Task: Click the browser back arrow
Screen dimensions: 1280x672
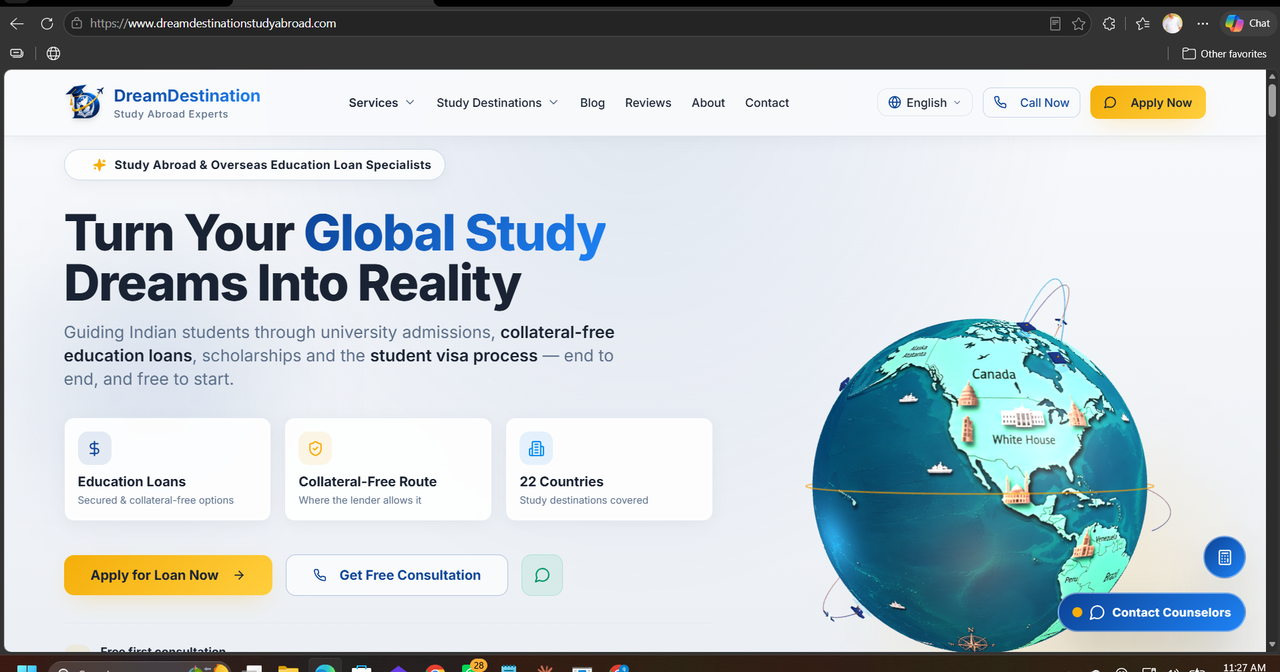Action: click(x=16, y=23)
